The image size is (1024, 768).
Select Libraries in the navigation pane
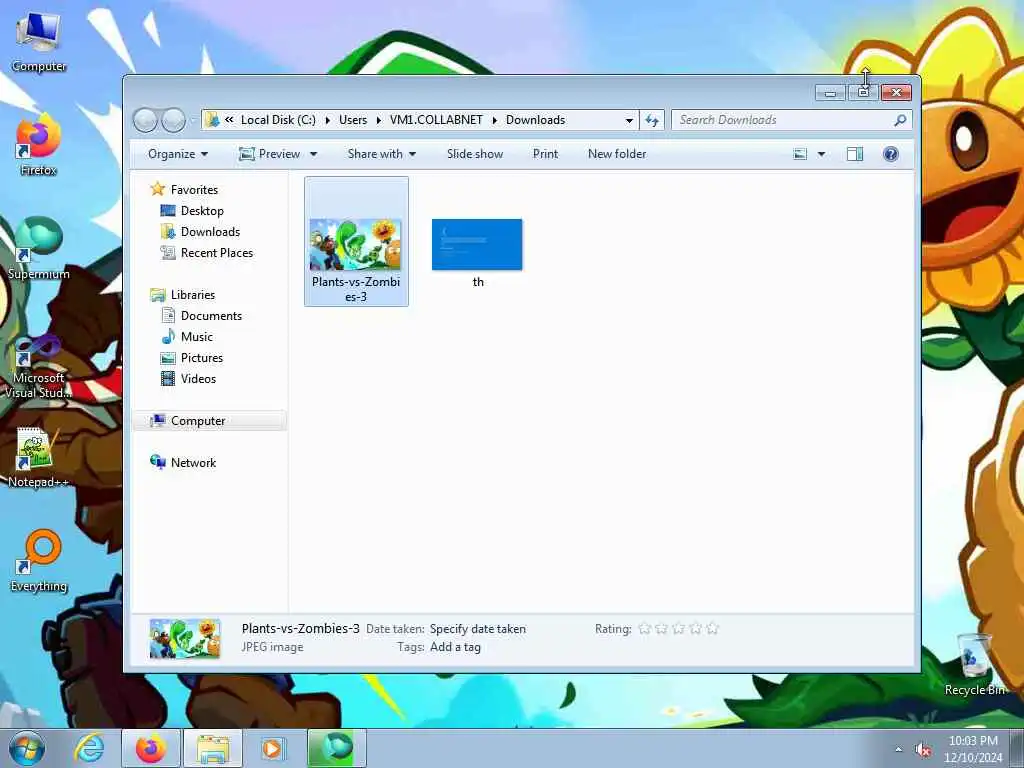[x=193, y=295]
